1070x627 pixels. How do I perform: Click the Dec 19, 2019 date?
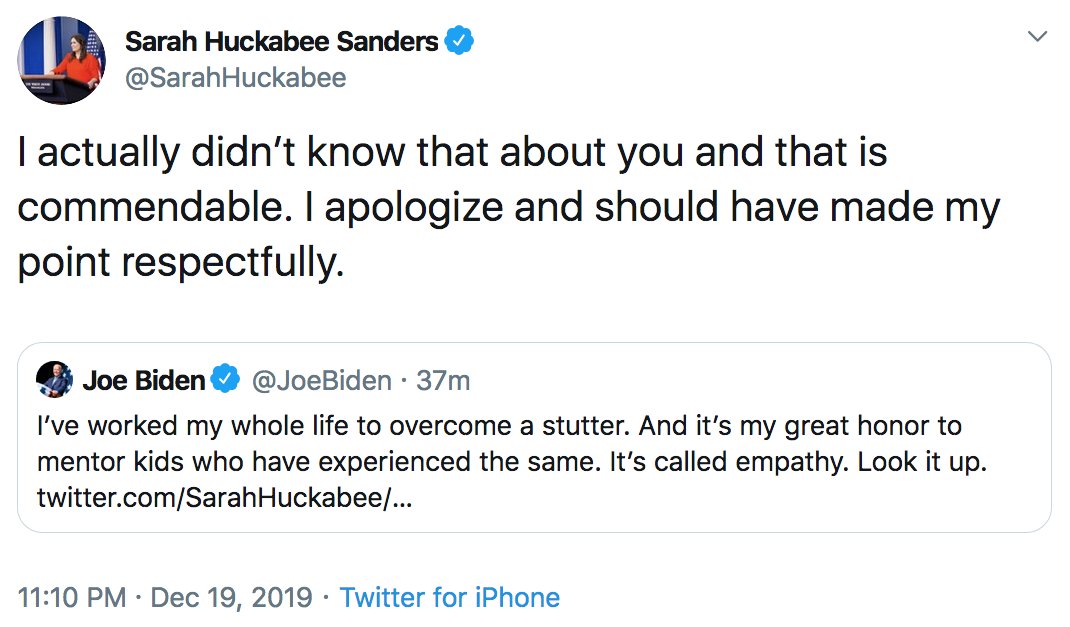click(231, 598)
